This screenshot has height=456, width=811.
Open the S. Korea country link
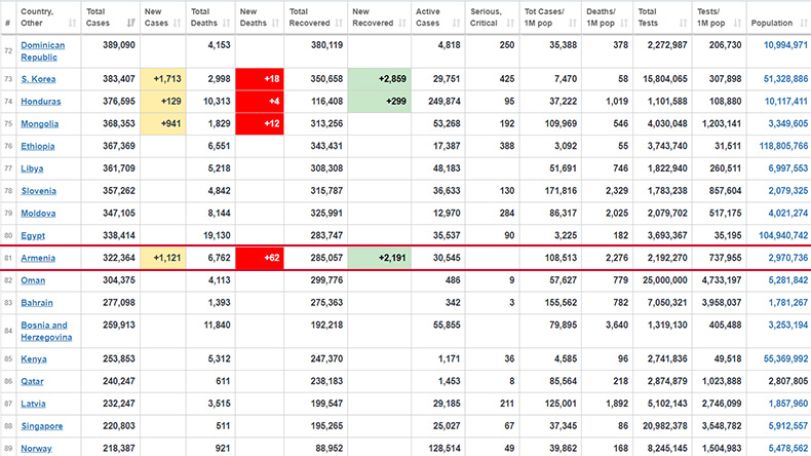coord(38,79)
